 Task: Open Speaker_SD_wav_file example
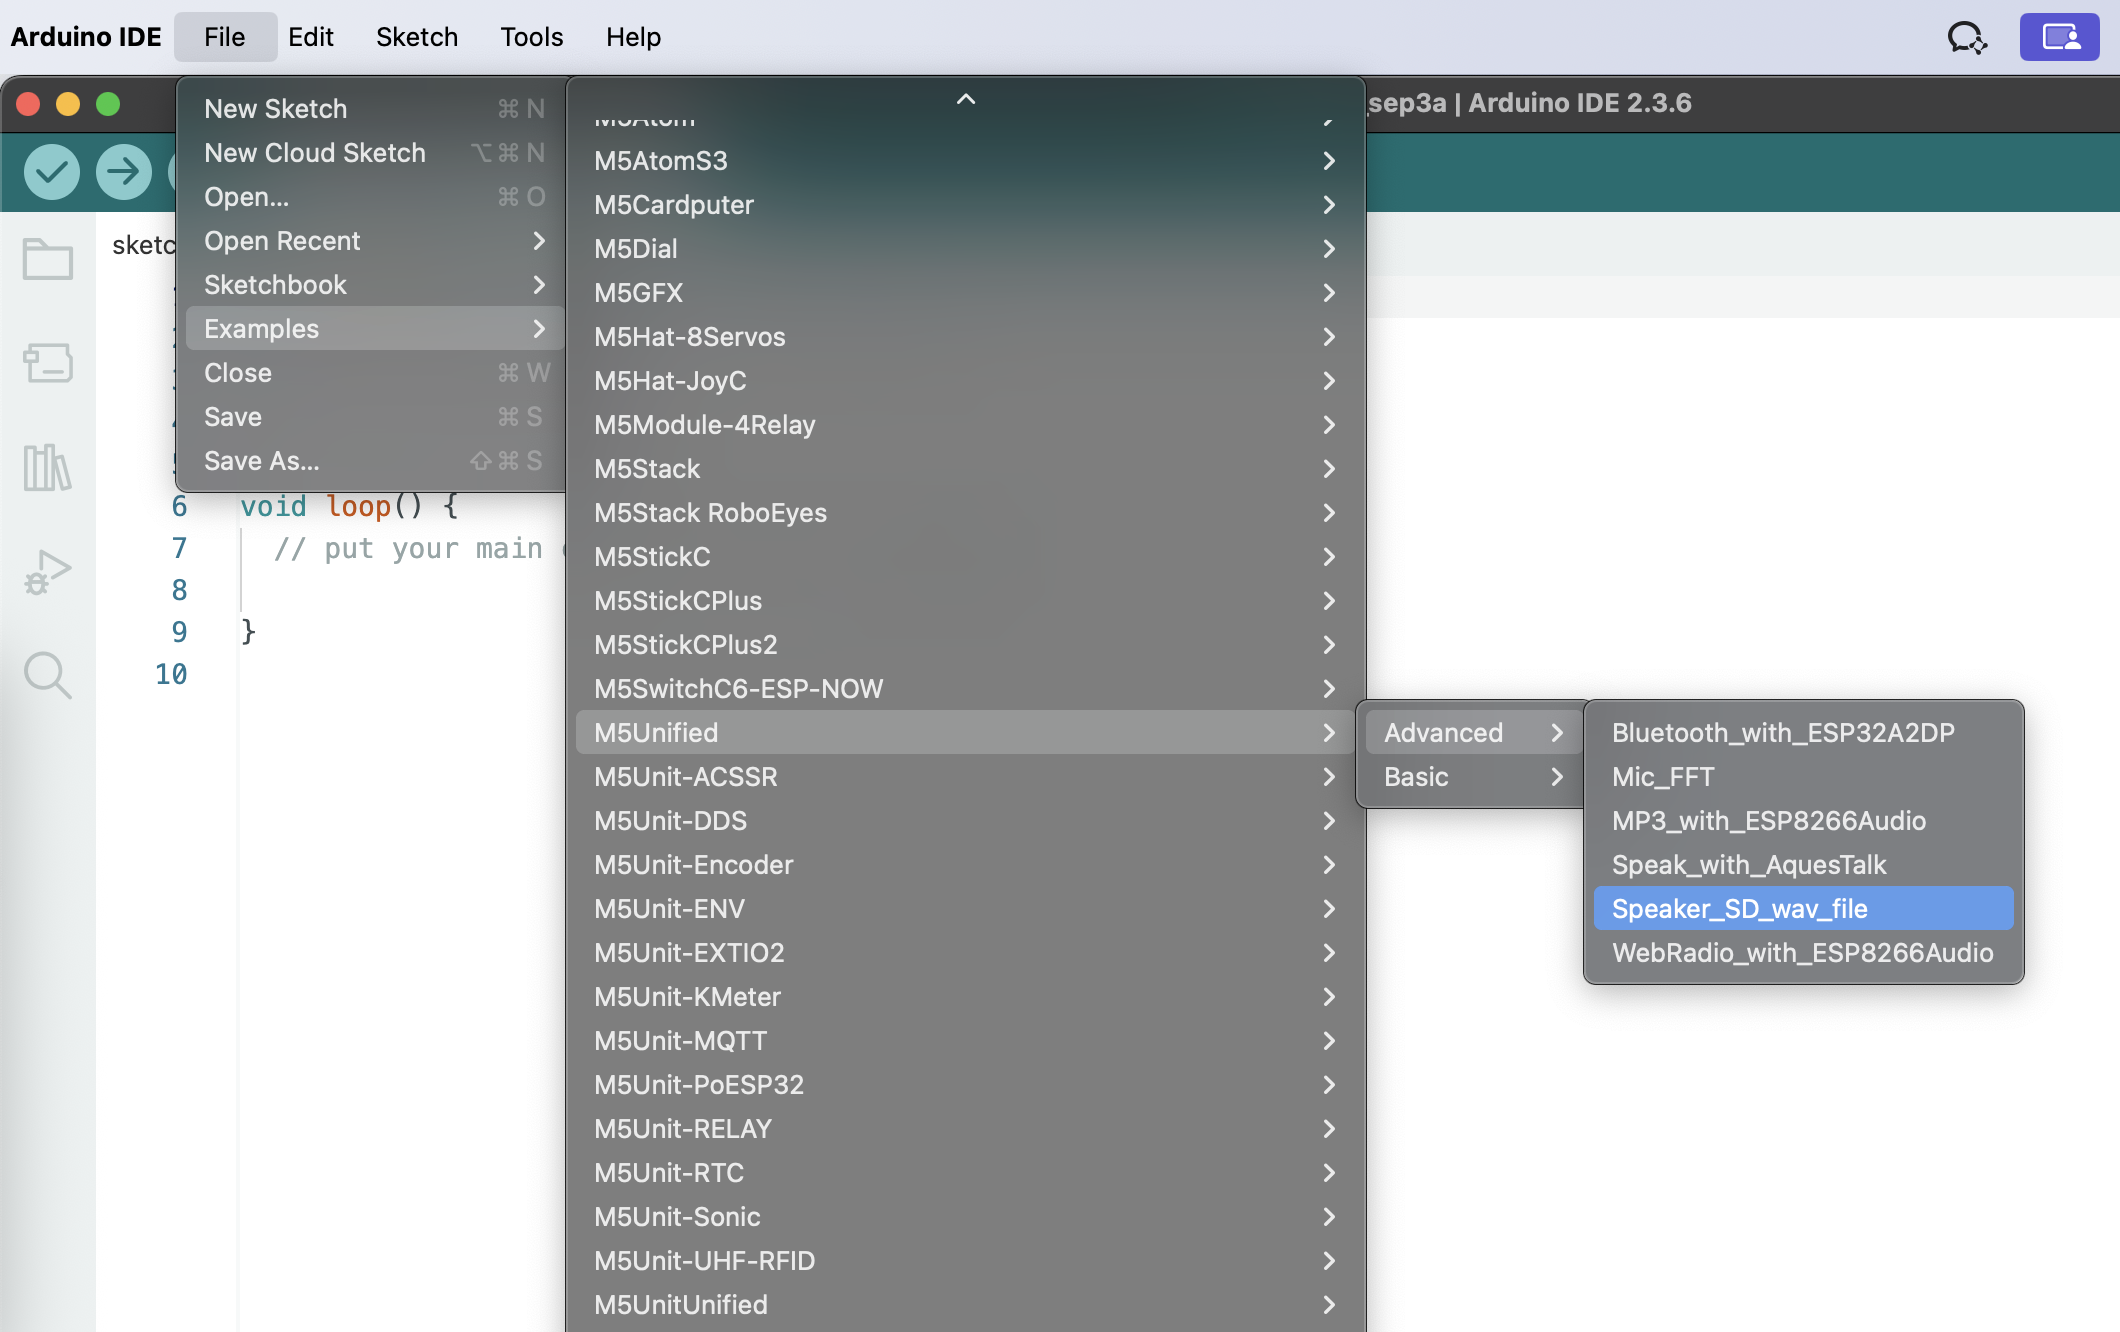click(1804, 908)
